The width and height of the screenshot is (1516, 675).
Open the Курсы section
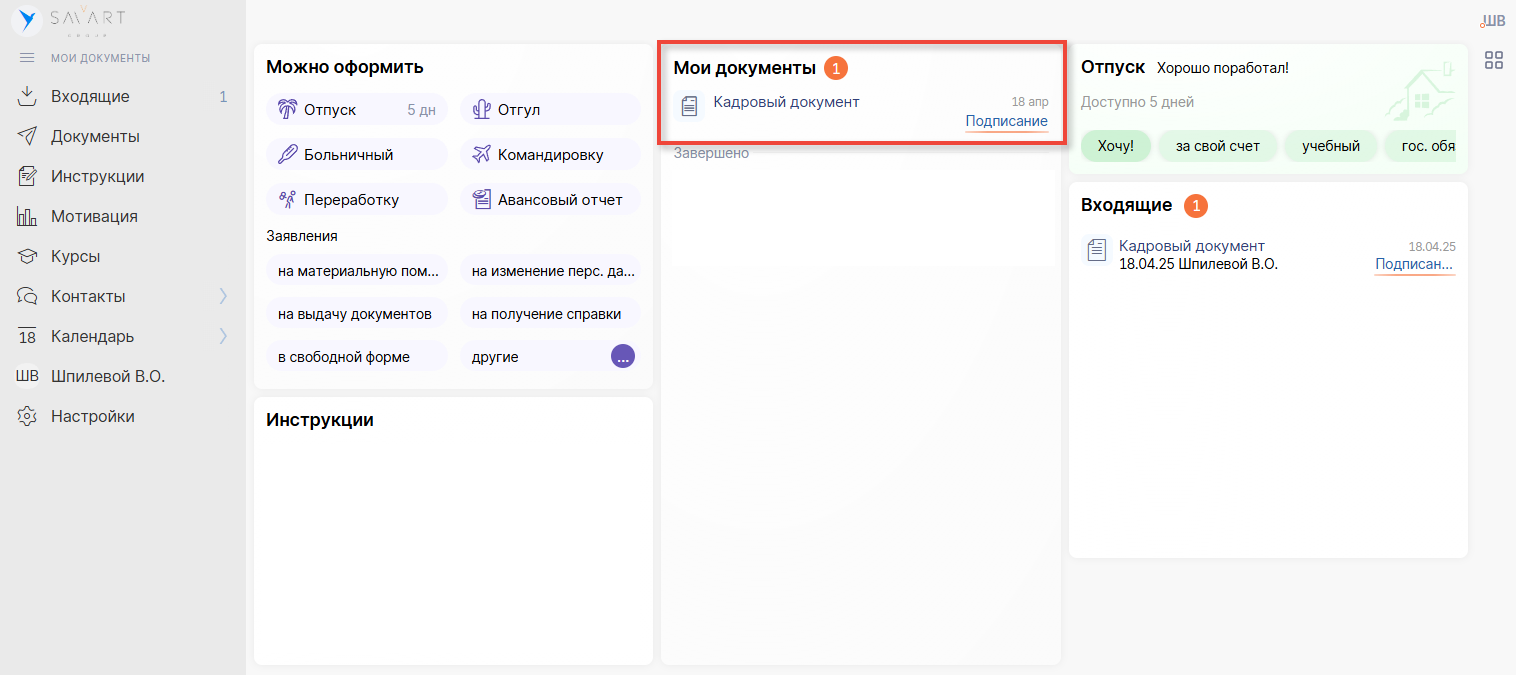pyautogui.click(x=75, y=257)
